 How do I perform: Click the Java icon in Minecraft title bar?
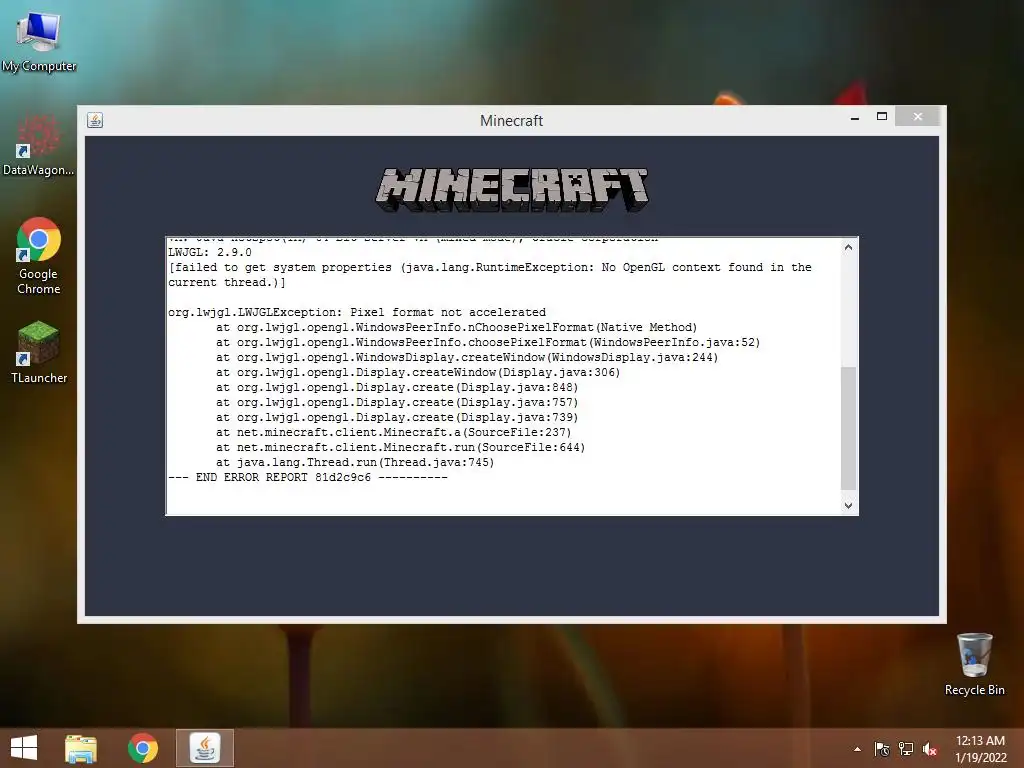click(x=95, y=120)
